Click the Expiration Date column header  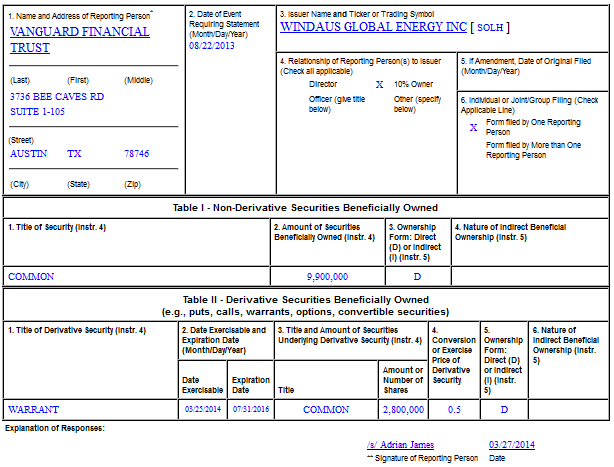tap(251, 385)
